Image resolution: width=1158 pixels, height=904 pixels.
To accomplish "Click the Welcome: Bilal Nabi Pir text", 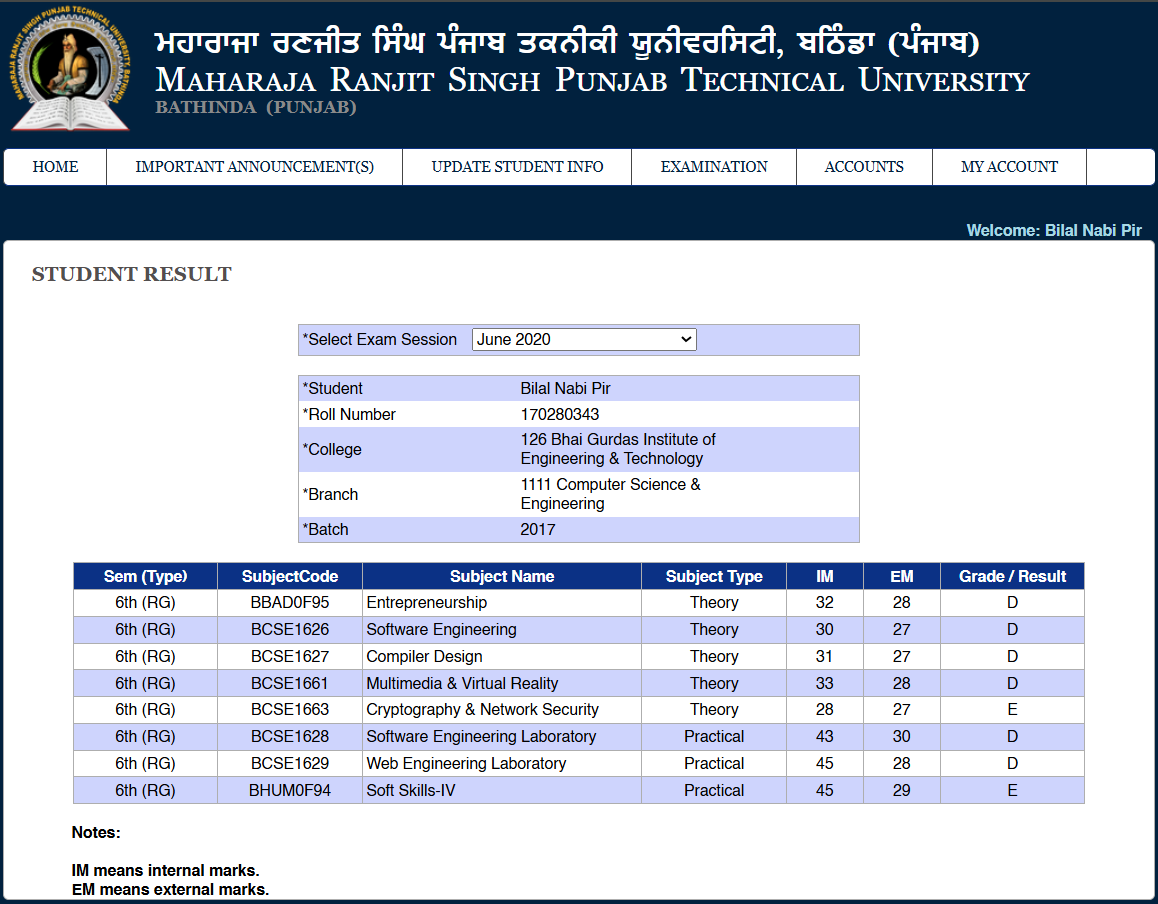I will pos(1053,231).
